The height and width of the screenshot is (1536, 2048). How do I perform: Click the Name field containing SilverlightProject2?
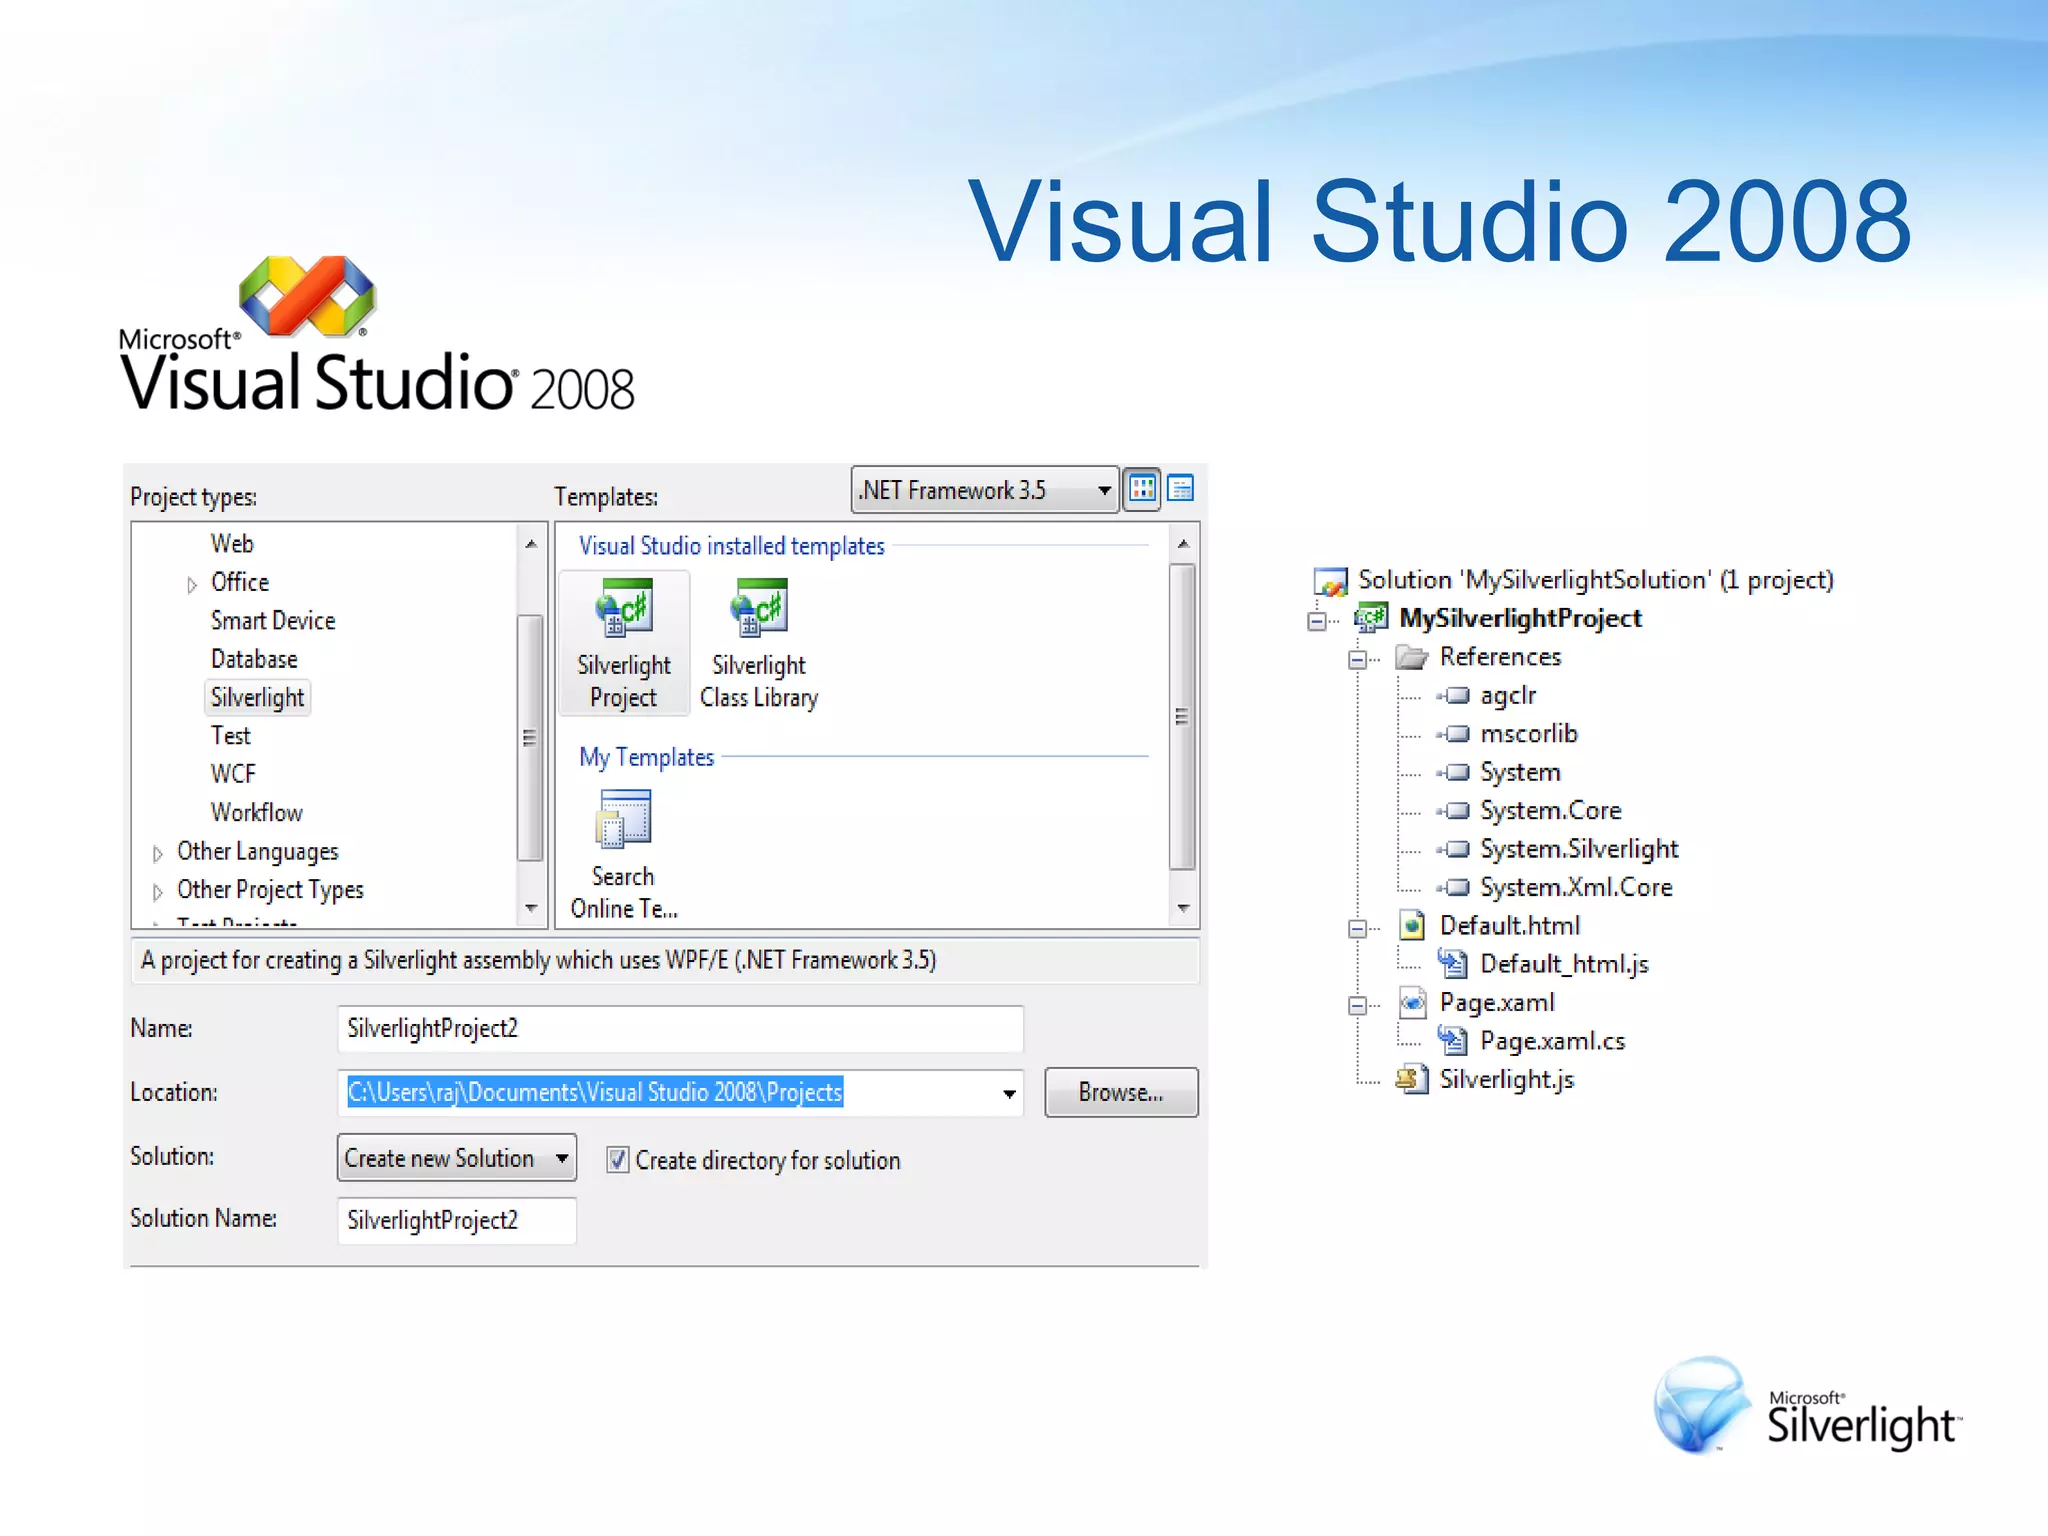coord(680,1029)
